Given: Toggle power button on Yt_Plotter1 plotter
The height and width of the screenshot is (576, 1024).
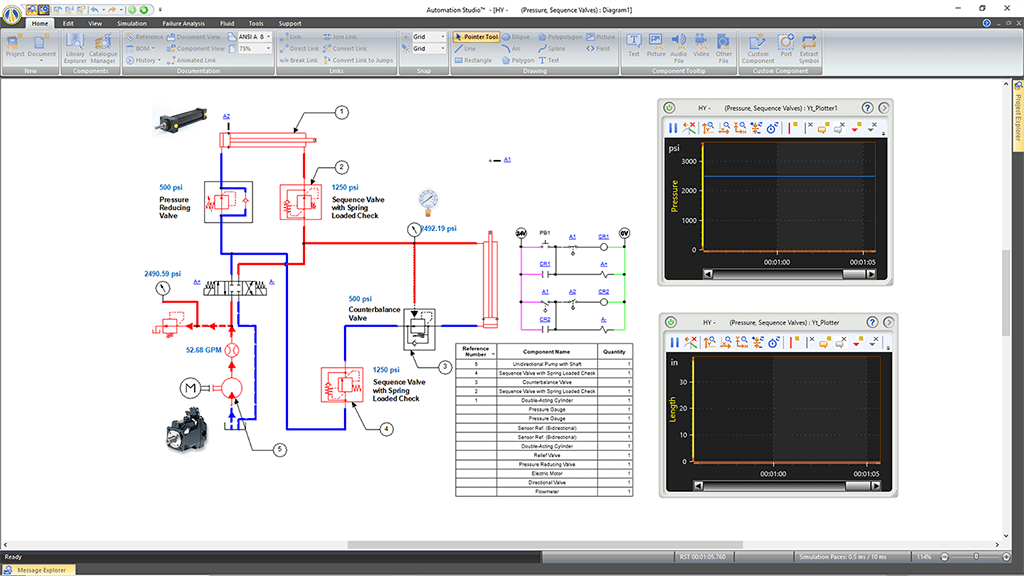Looking at the screenshot, I should pos(669,107).
